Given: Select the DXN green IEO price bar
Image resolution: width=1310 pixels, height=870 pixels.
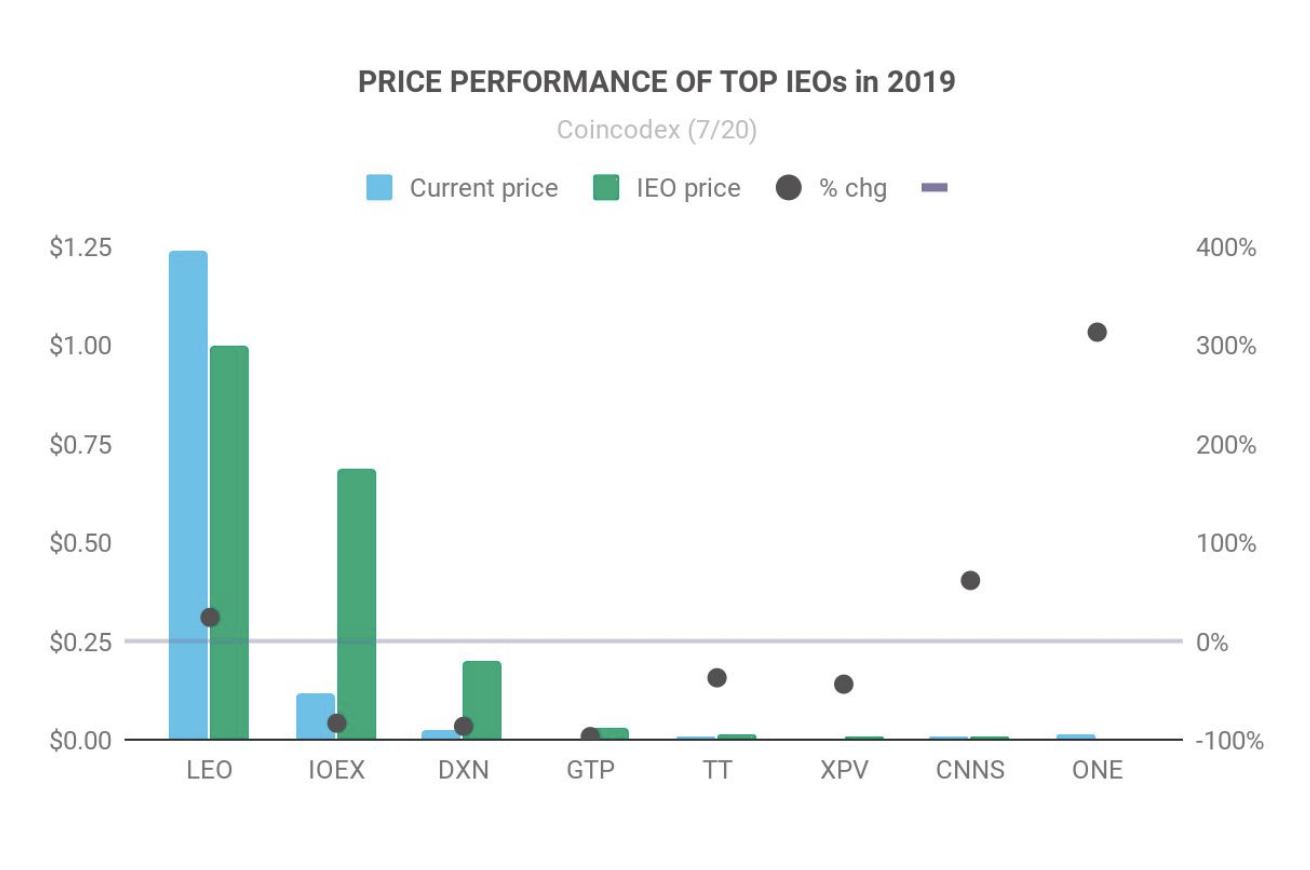Looking at the screenshot, I should 482,700.
